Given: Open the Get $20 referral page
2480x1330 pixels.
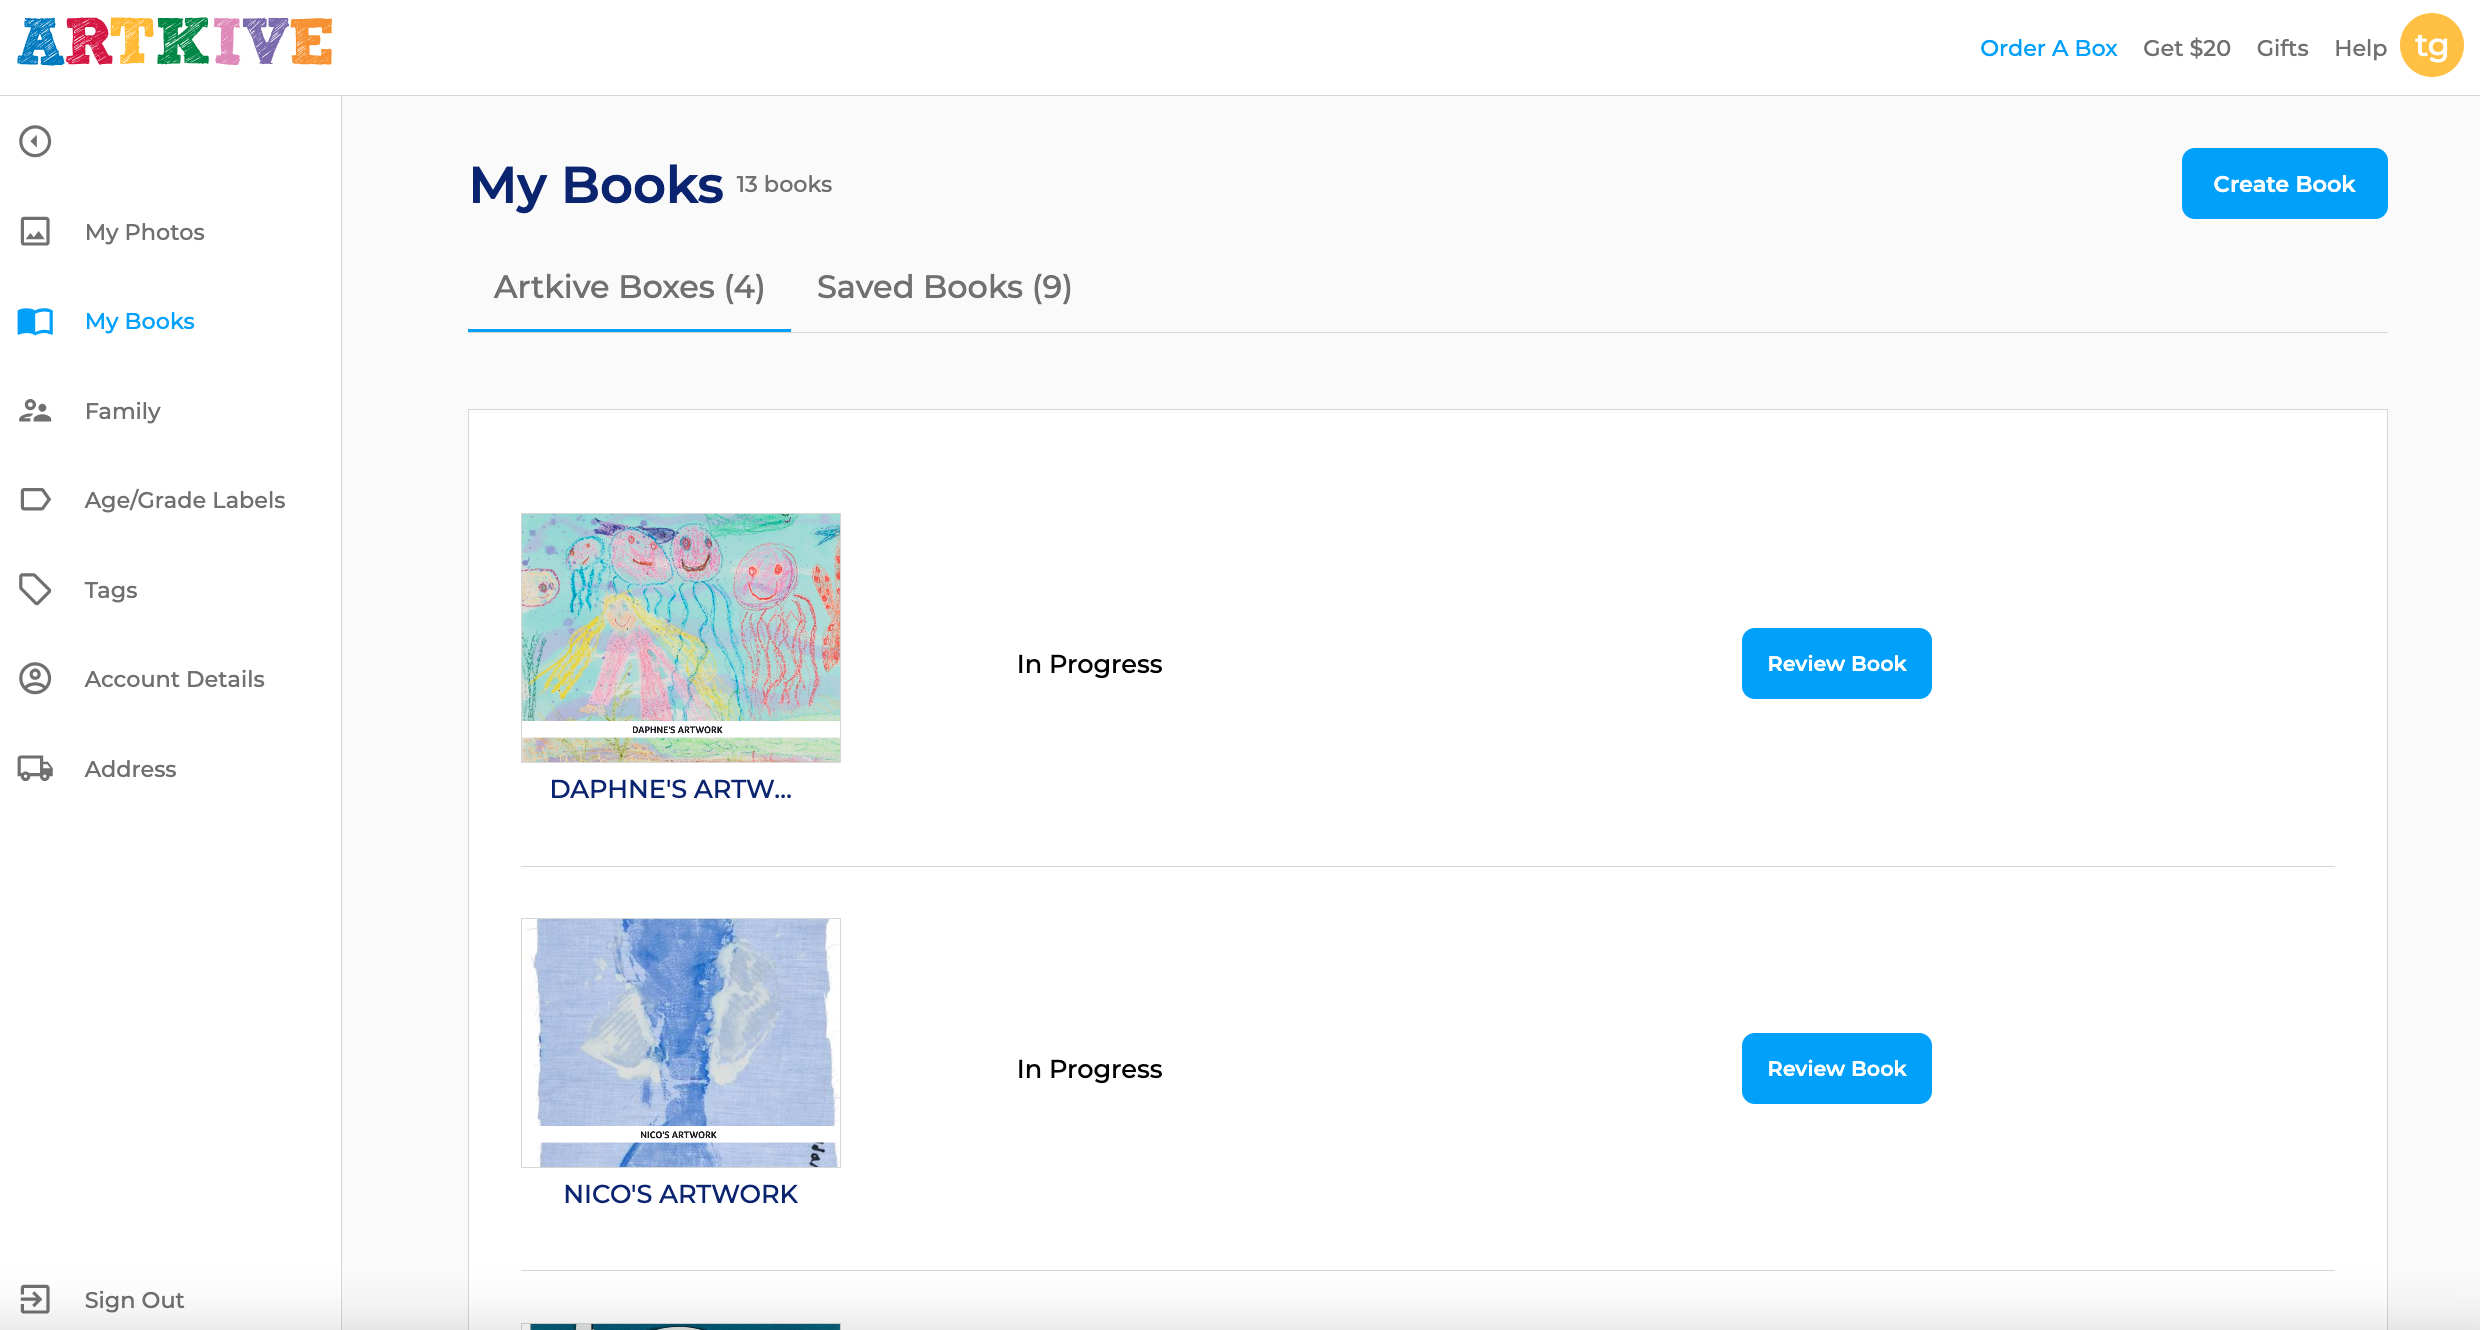Looking at the screenshot, I should coord(2186,47).
